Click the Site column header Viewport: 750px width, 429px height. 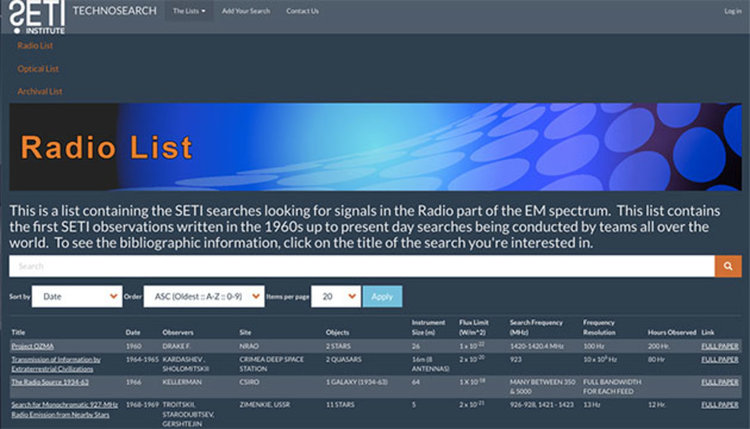245,332
